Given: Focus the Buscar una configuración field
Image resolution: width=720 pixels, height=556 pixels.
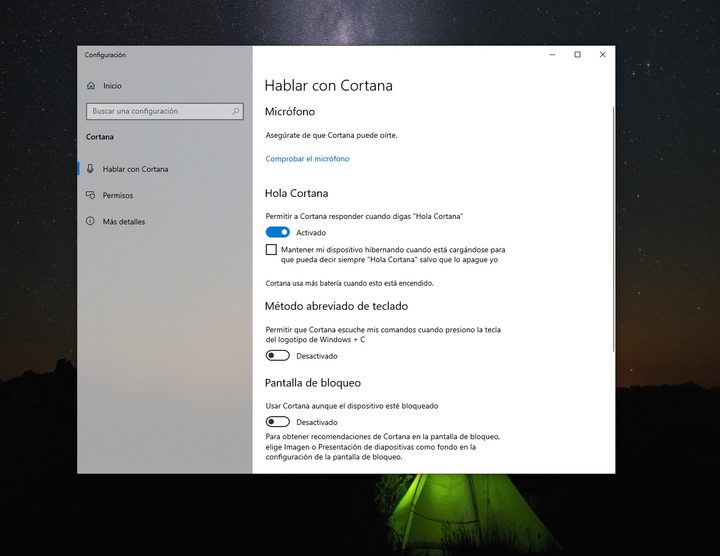Looking at the screenshot, I should 164,111.
